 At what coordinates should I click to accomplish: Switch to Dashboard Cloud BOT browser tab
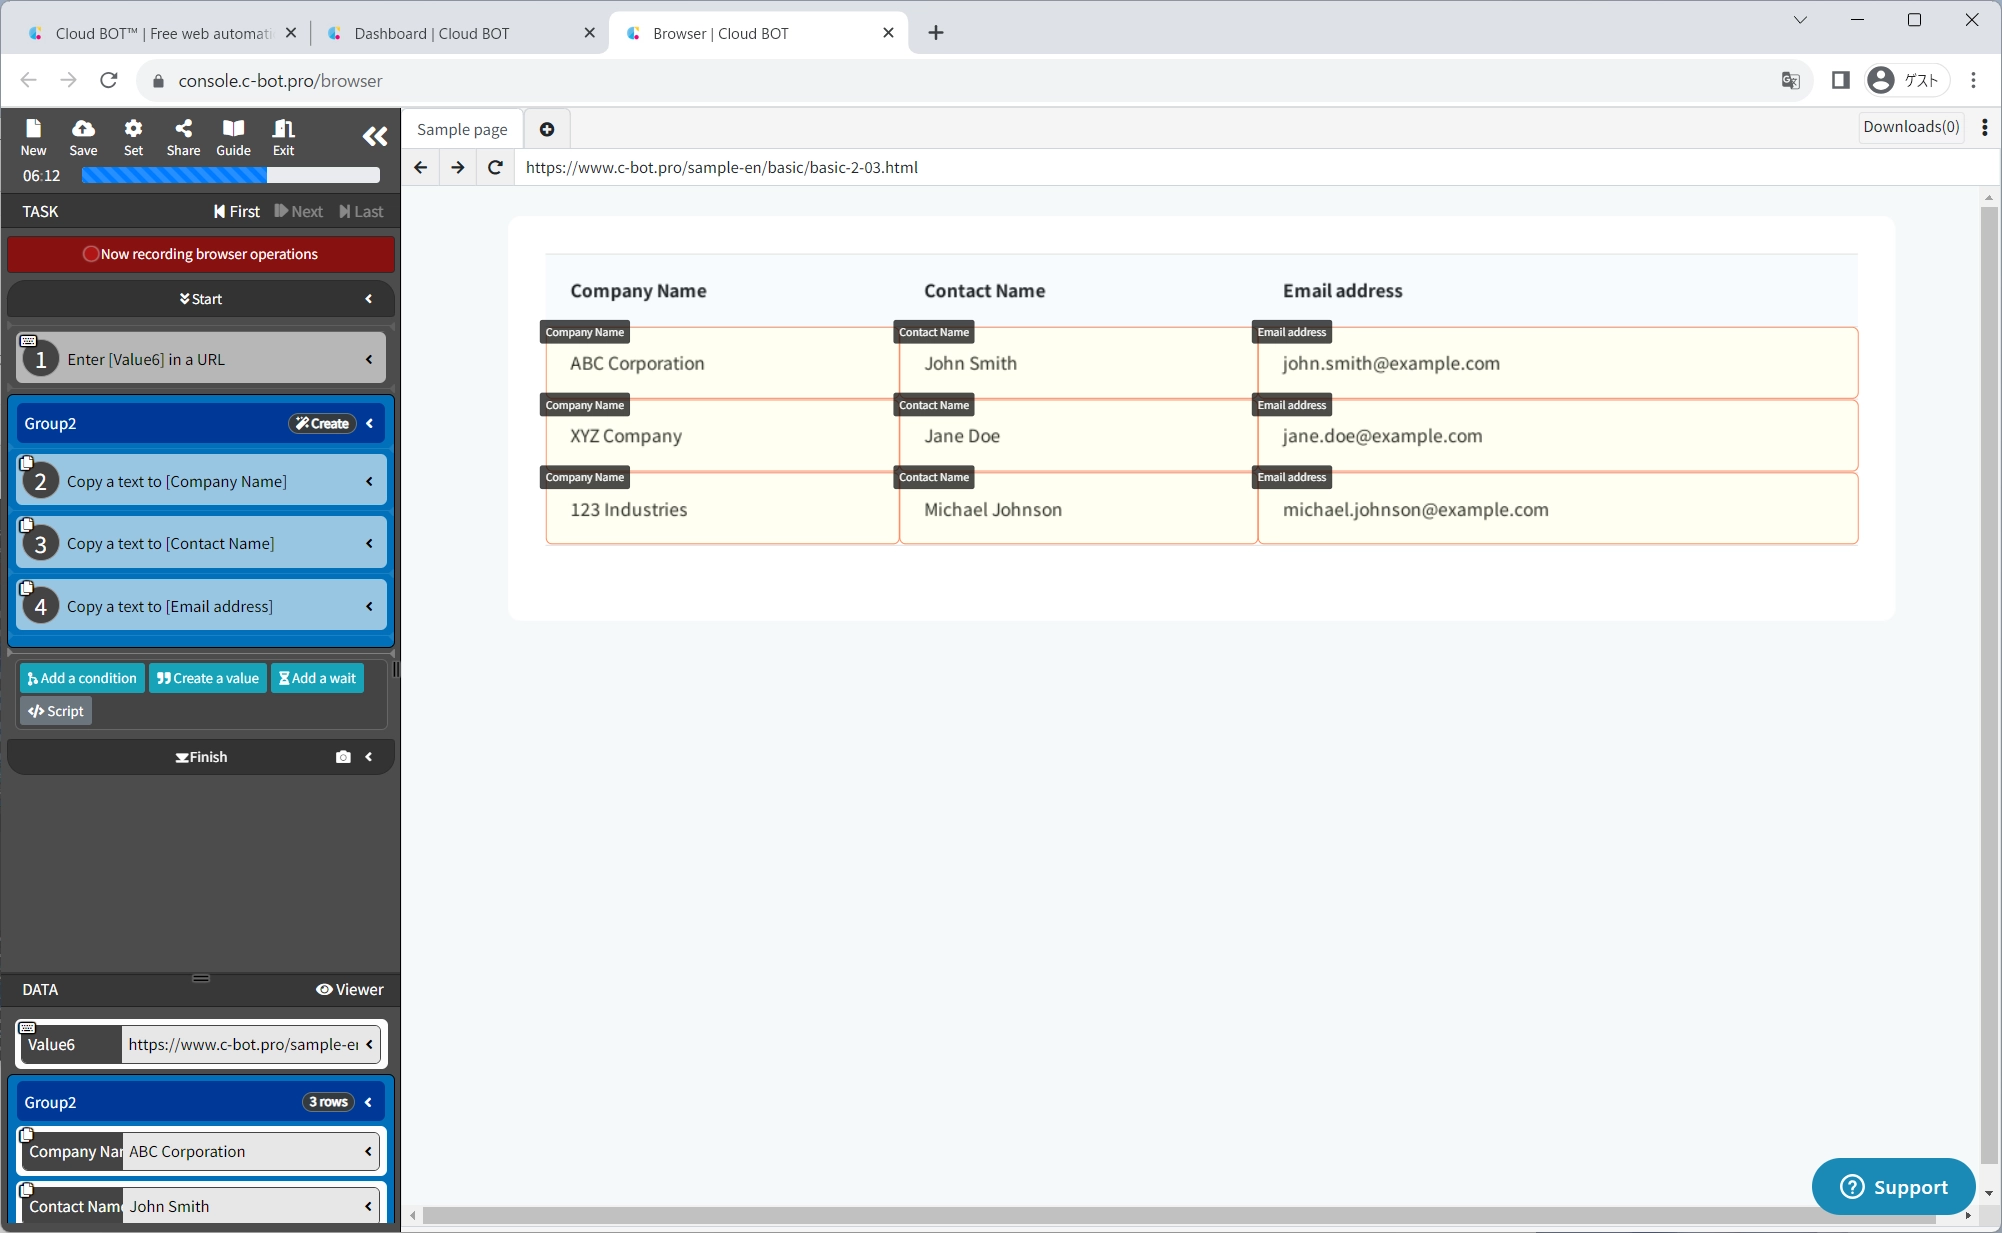click(432, 33)
